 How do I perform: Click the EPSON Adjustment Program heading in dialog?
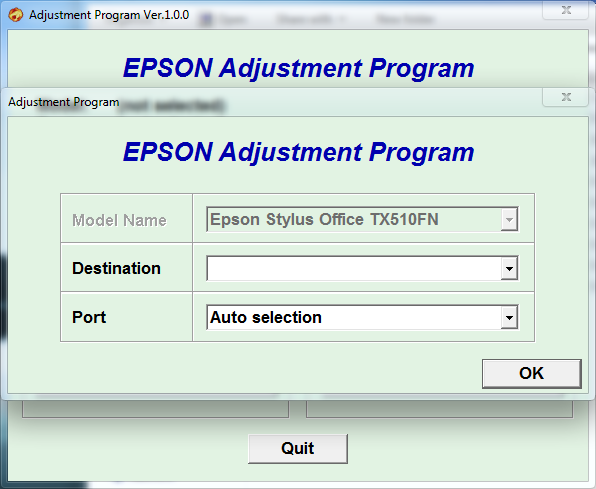[298, 152]
